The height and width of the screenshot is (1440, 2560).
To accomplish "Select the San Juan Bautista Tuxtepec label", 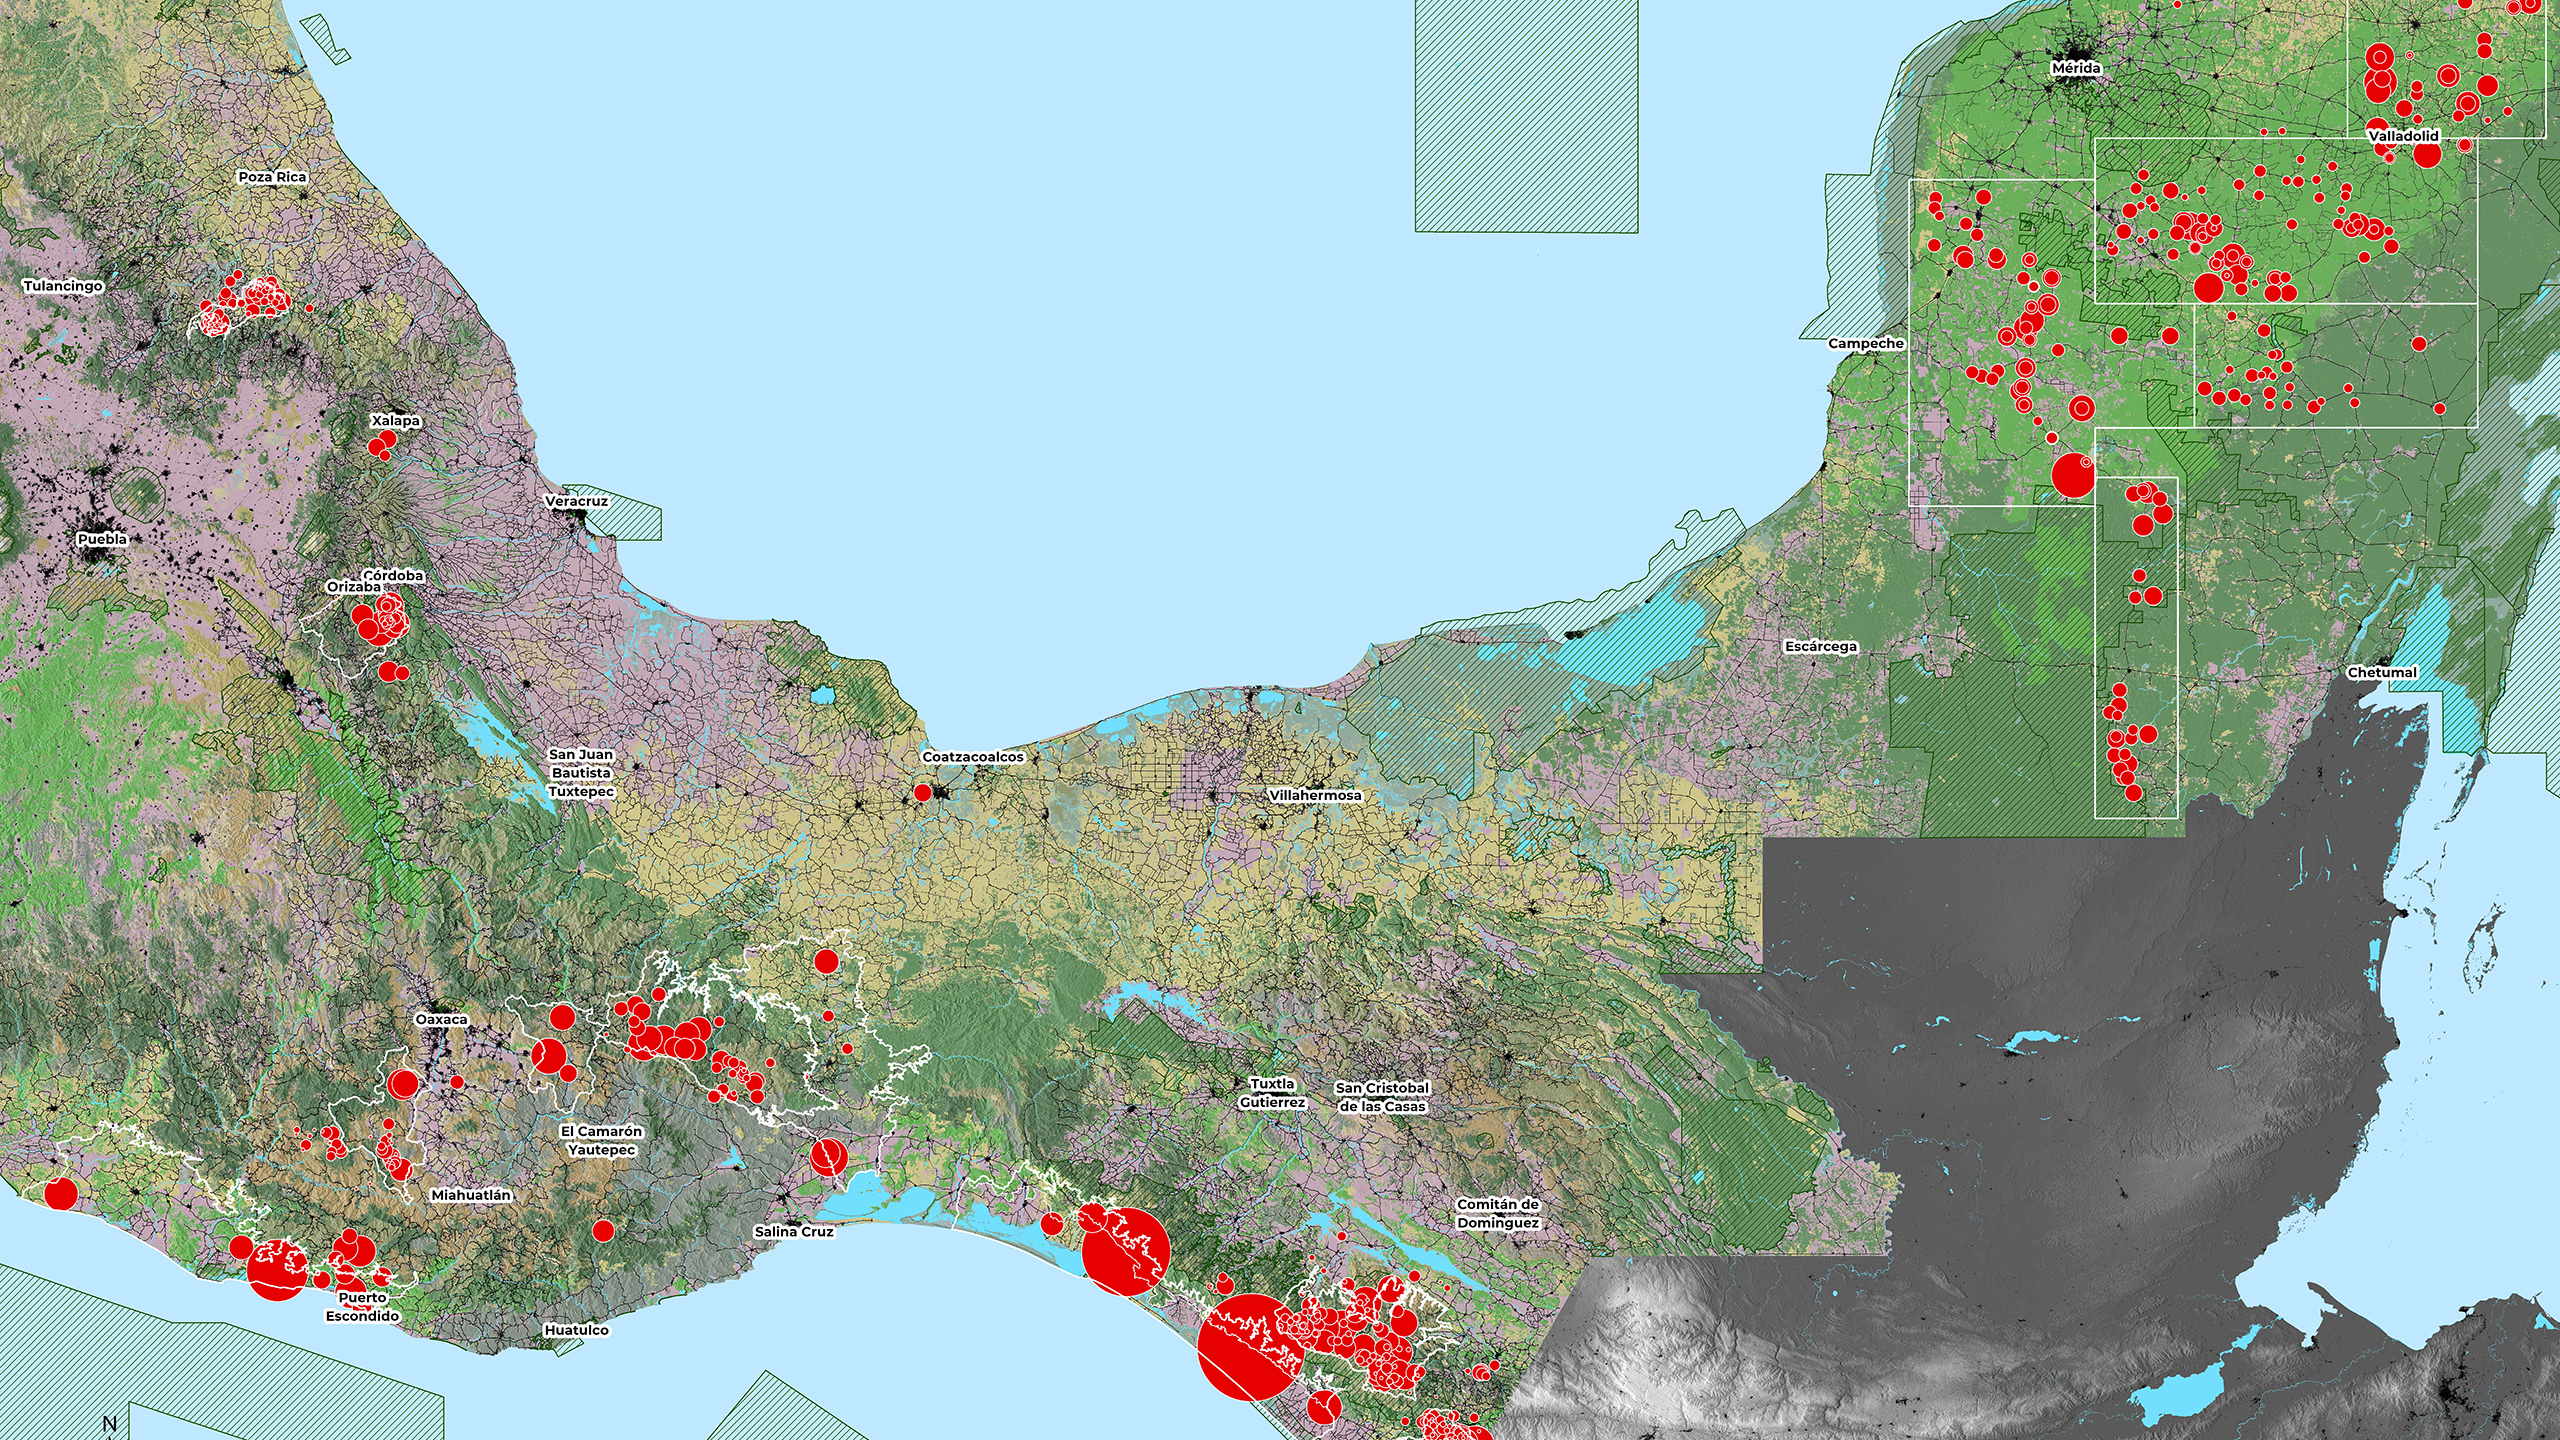I will [581, 773].
